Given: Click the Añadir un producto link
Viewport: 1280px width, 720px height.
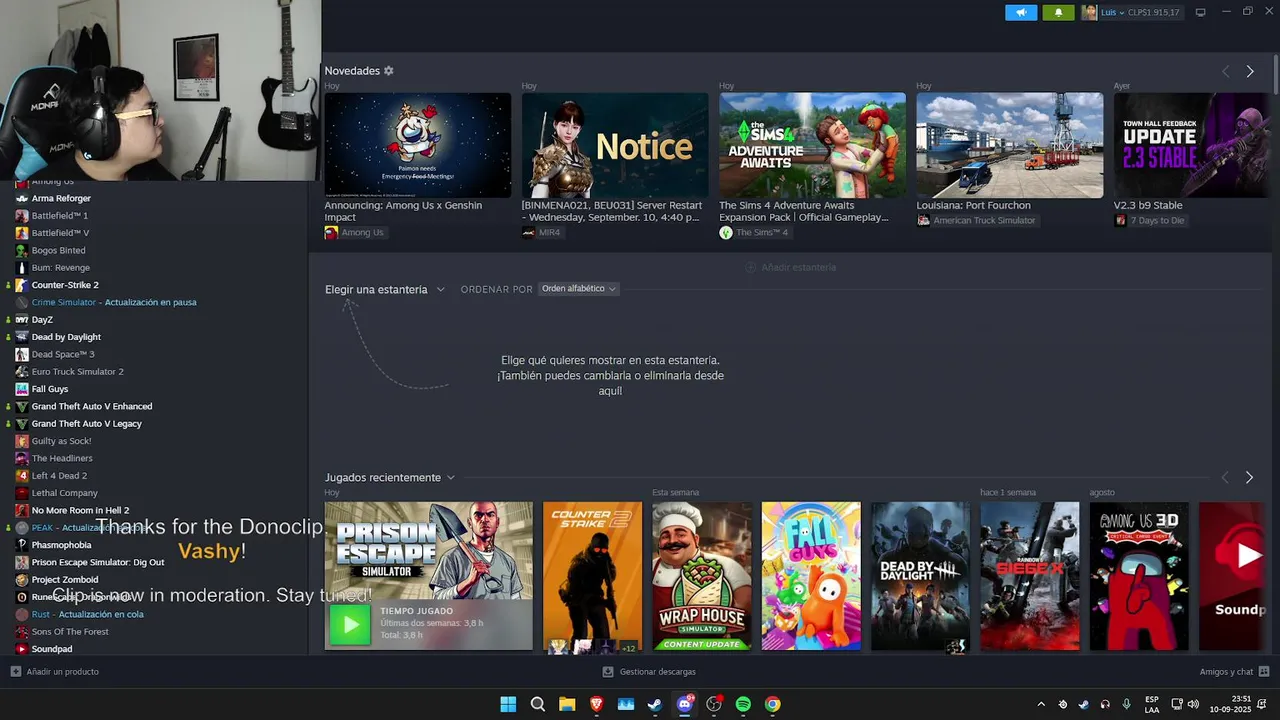Looking at the screenshot, I should click(62, 672).
